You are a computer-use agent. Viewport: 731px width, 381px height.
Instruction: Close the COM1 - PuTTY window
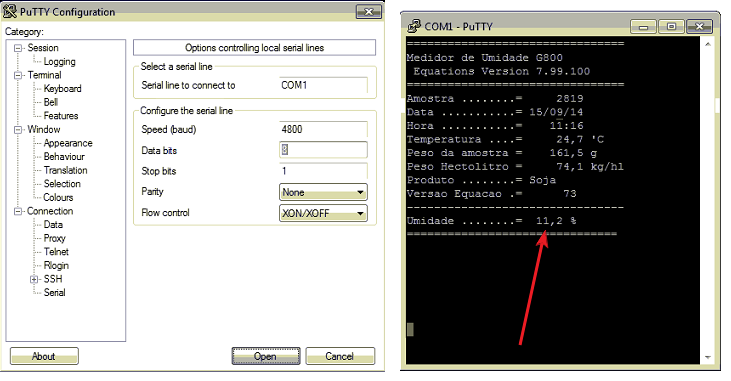click(699, 27)
